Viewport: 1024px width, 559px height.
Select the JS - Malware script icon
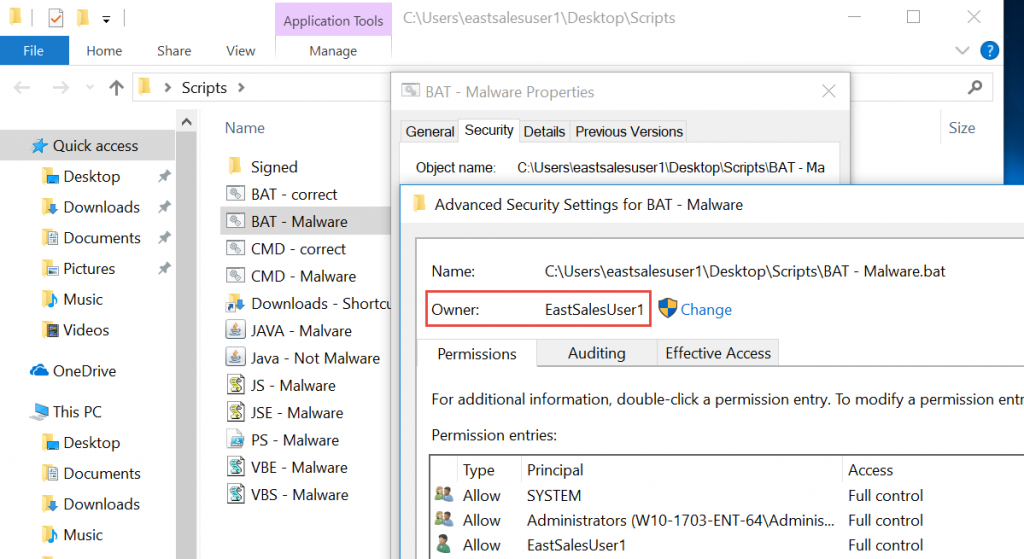235,385
